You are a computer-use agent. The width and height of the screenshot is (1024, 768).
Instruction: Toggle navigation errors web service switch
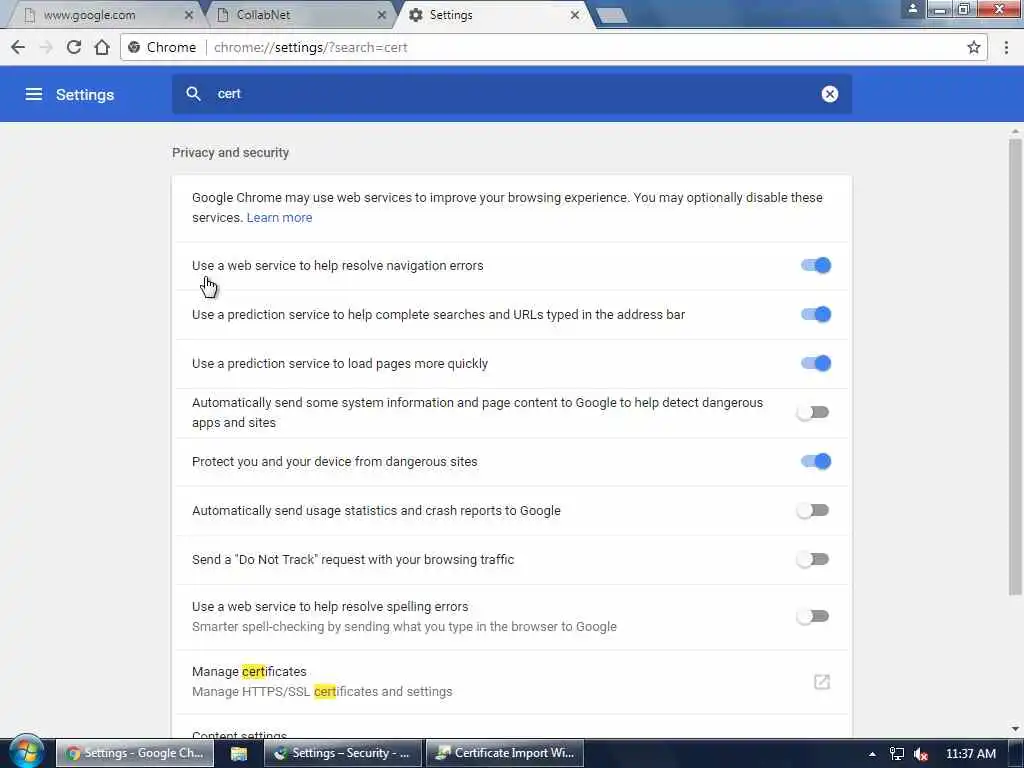click(x=816, y=265)
